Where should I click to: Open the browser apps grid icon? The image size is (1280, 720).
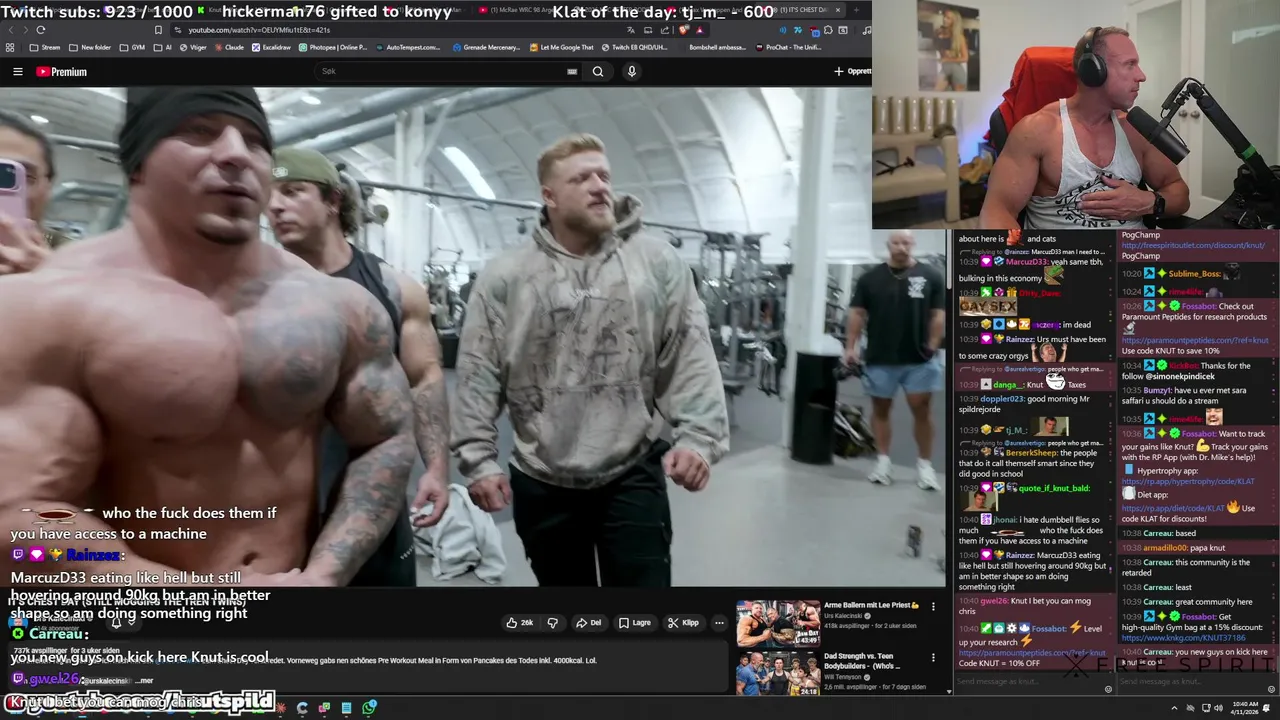tap(10, 47)
